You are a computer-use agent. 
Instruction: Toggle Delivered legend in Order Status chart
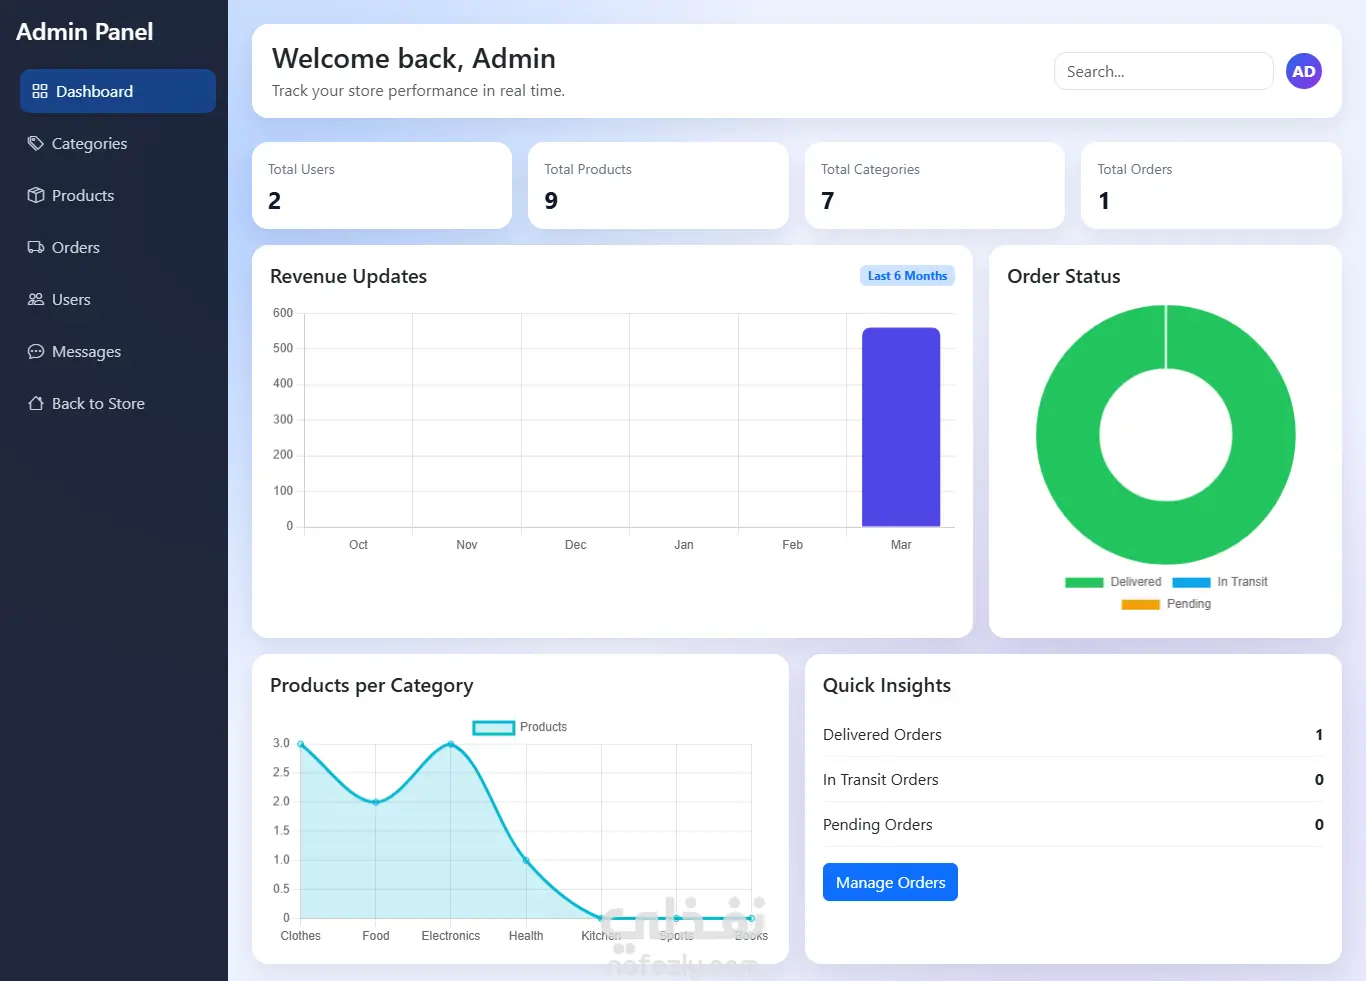(x=1113, y=582)
